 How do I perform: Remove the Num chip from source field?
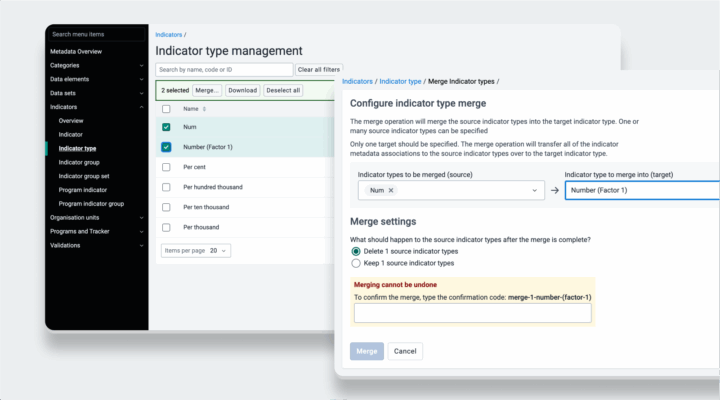point(391,190)
